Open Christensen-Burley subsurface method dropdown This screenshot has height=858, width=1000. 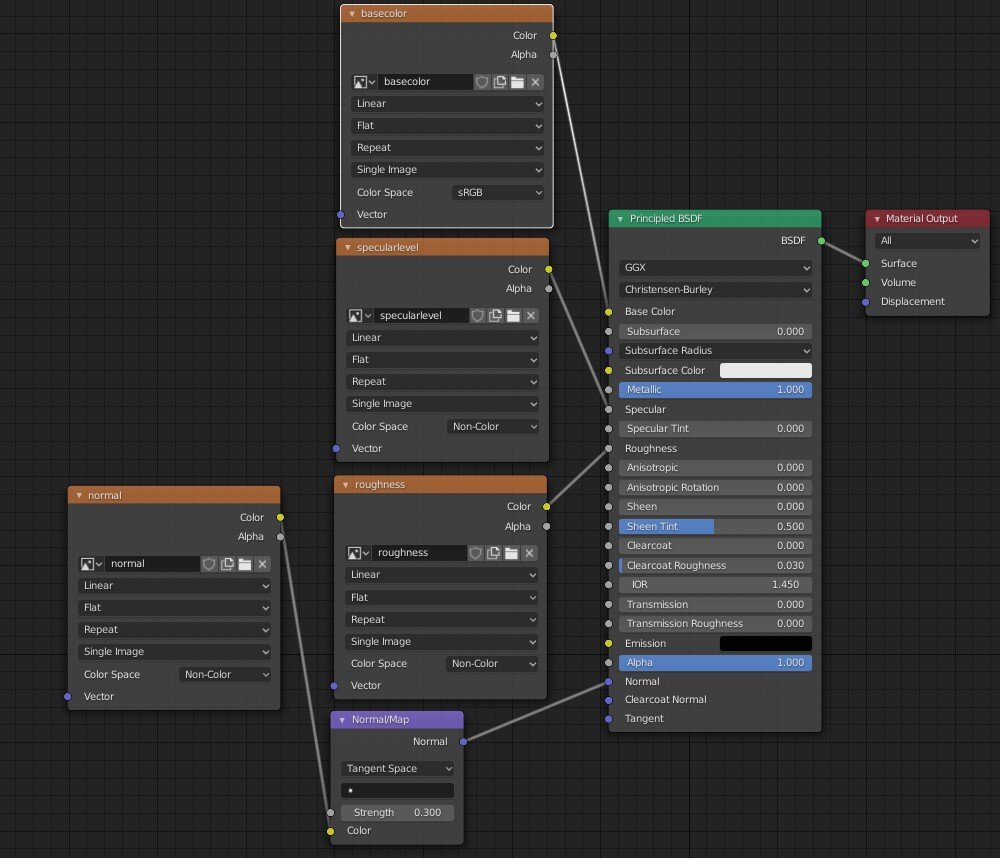(715, 290)
